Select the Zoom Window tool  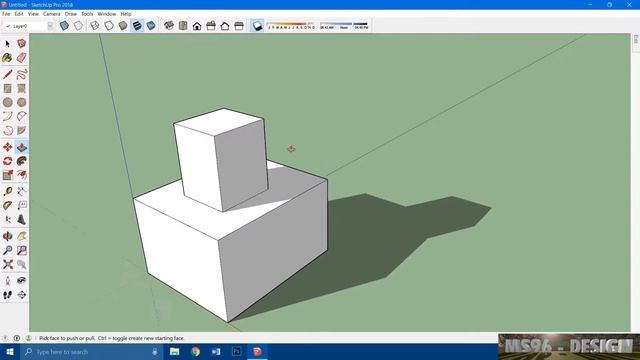(x=22, y=250)
